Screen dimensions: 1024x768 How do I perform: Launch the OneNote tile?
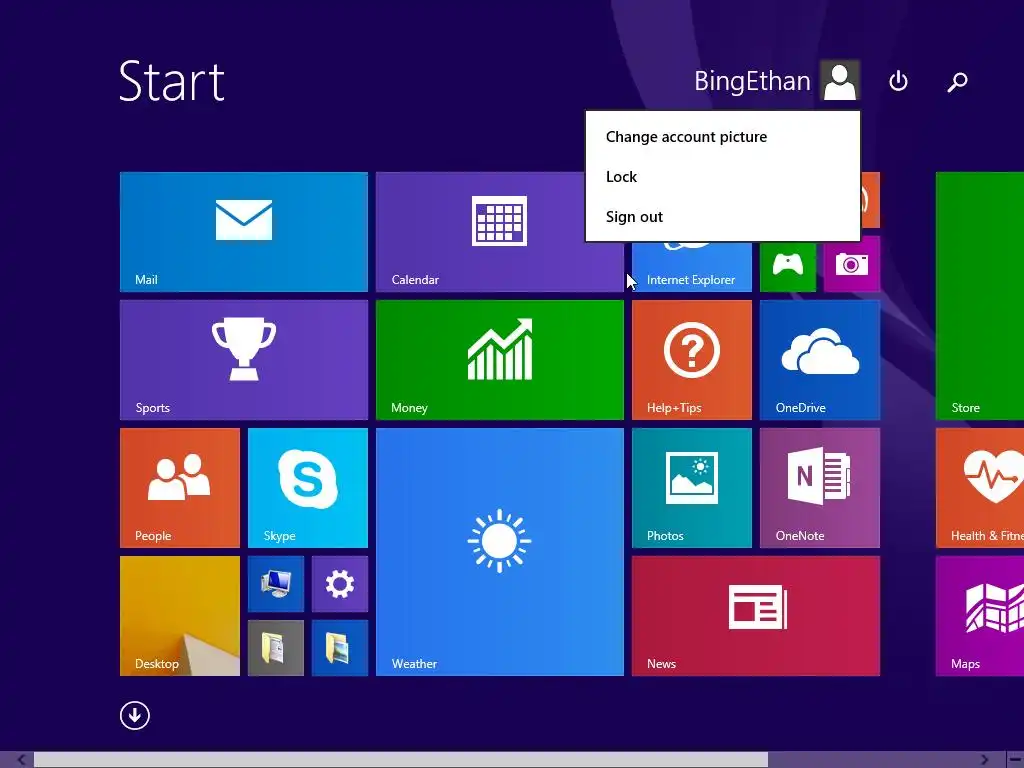point(820,488)
